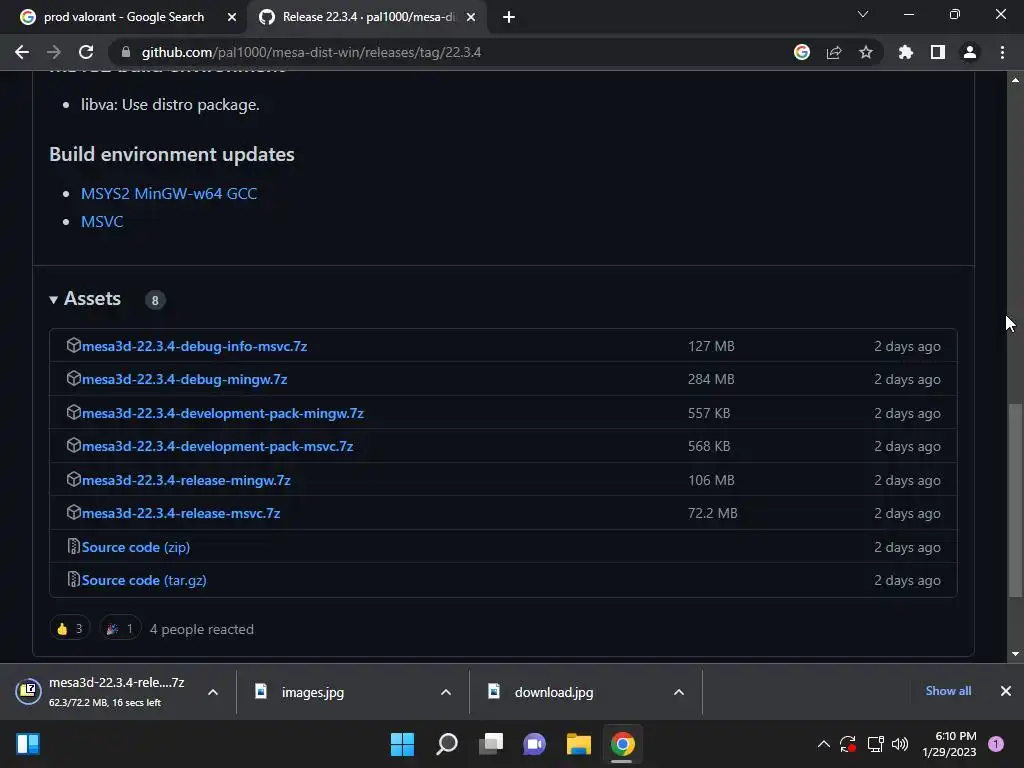The height and width of the screenshot is (768, 1024).
Task: Click the '4 people reacted' text
Action: (x=202, y=630)
